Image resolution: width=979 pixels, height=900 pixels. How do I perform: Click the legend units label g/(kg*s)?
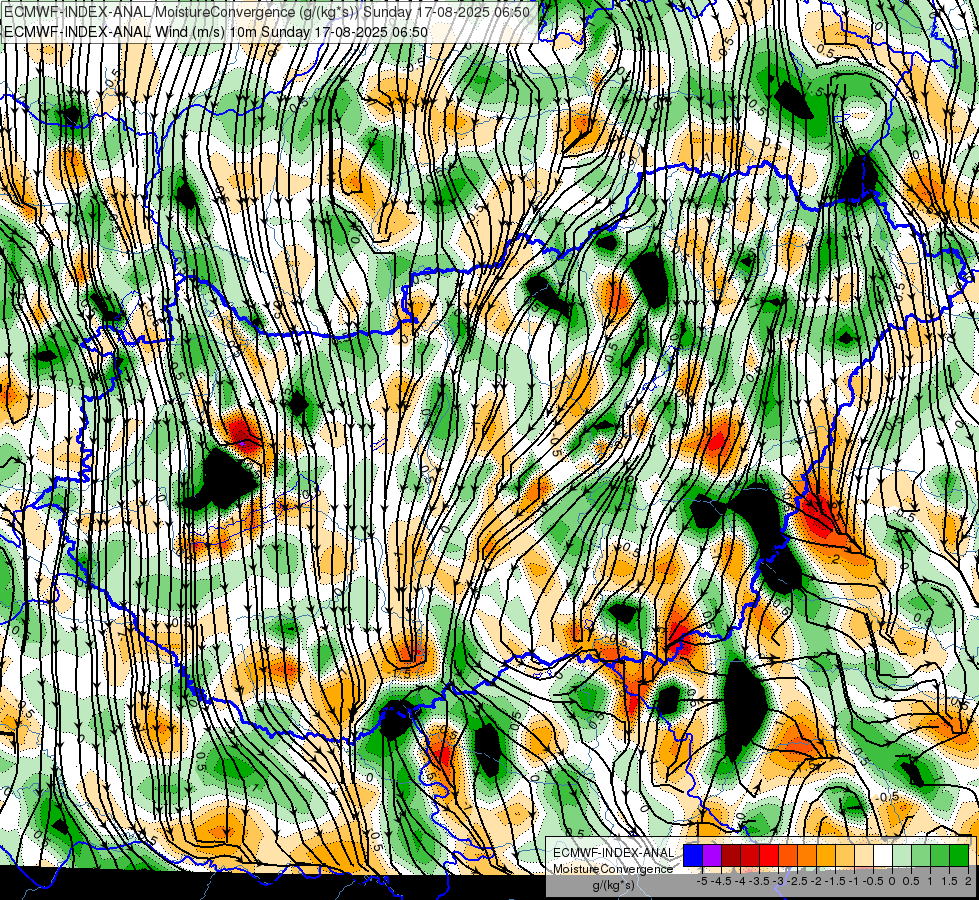(614, 885)
